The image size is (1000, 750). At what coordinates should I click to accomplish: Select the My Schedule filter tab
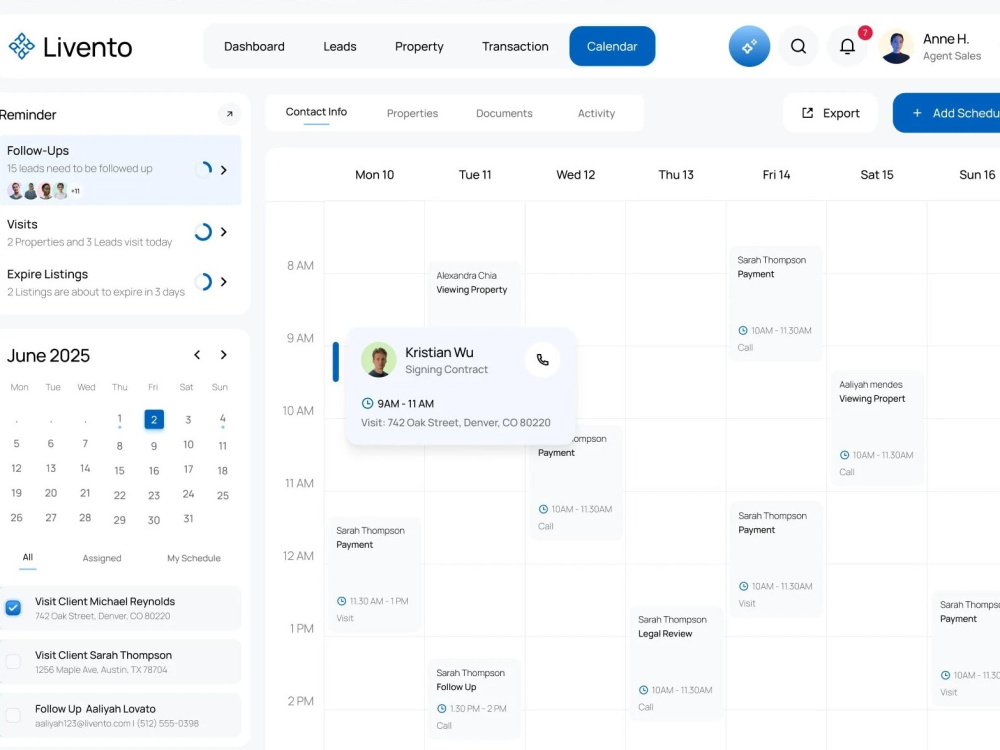(194, 558)
